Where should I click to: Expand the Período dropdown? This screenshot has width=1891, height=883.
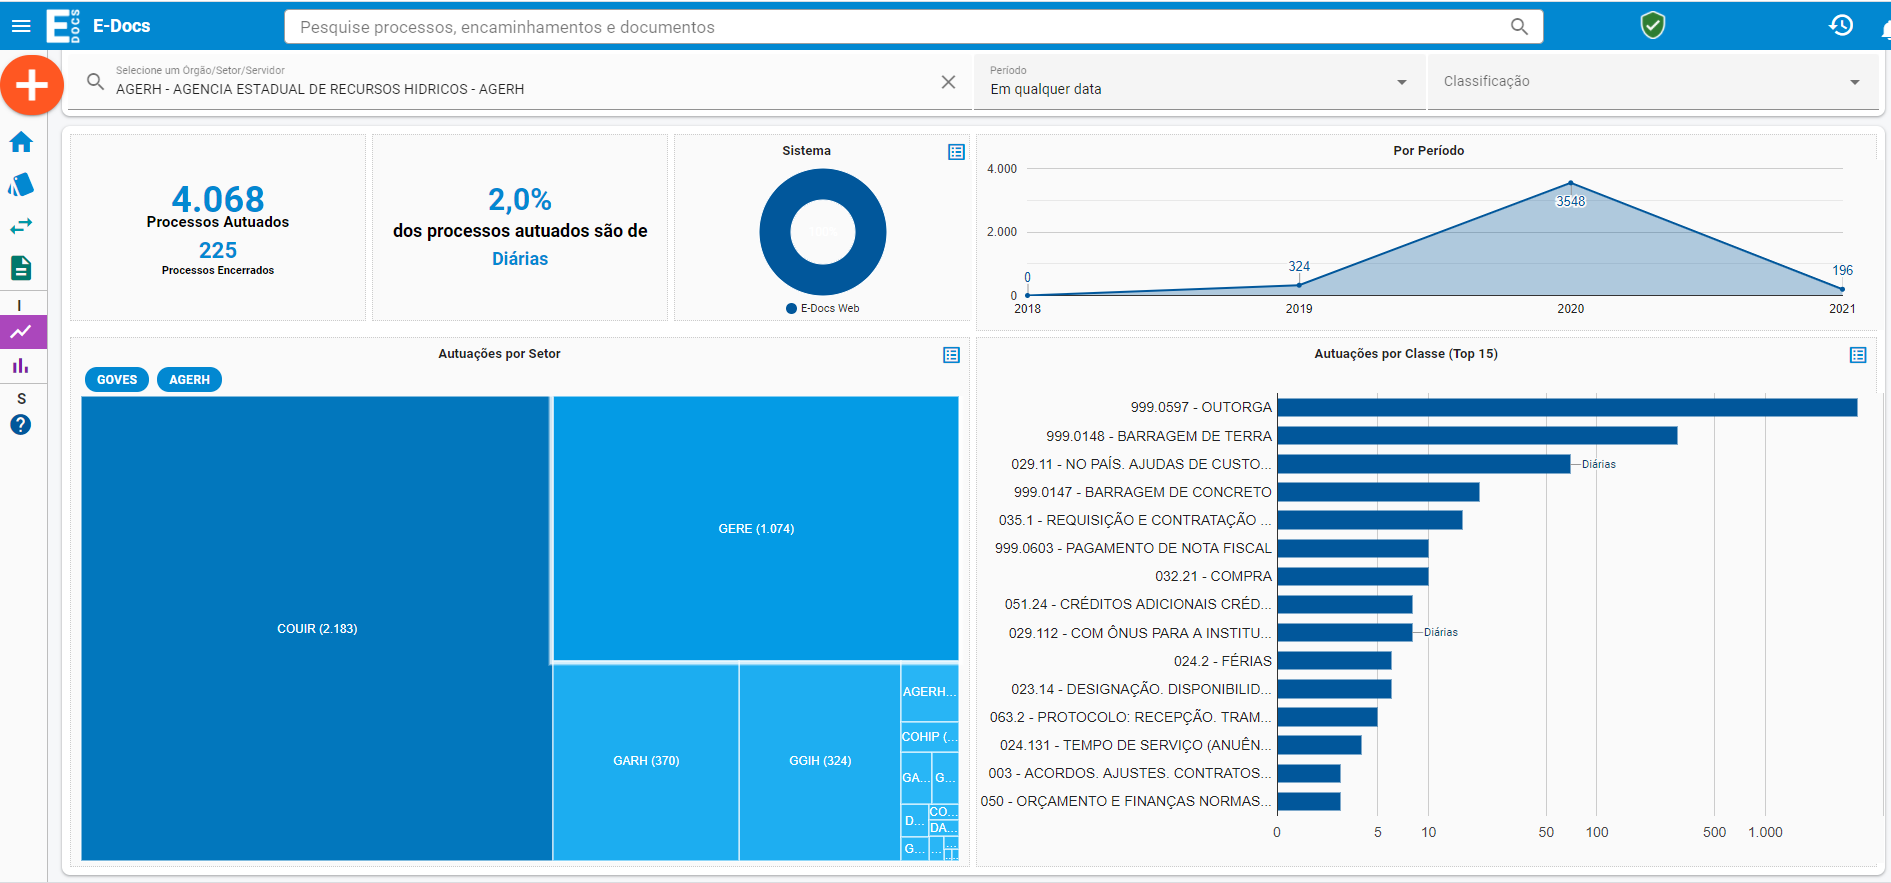pos(1401,82)
